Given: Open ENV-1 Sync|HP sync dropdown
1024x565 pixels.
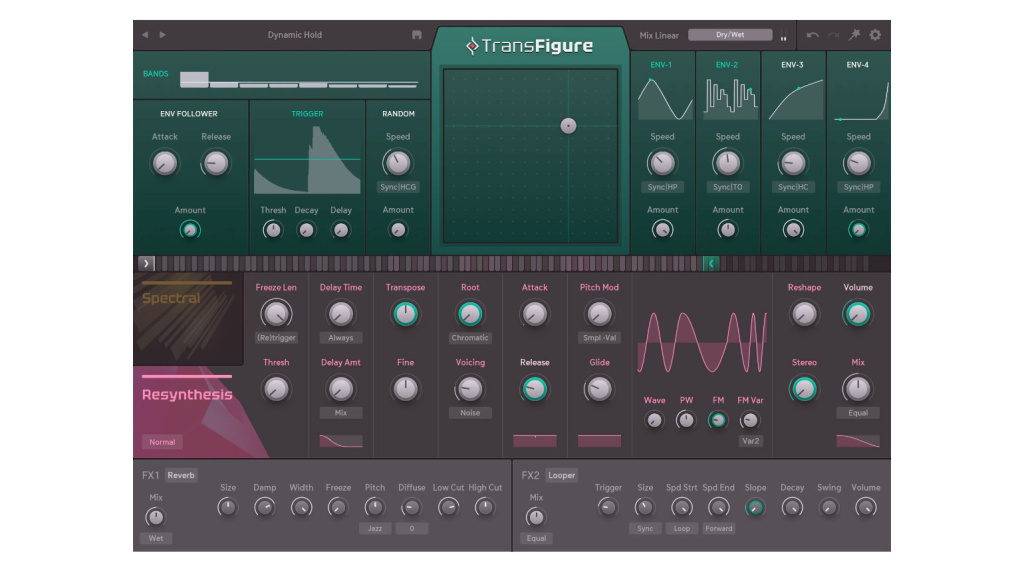Looking at the screenshot, I should click(x=662, y=187).
